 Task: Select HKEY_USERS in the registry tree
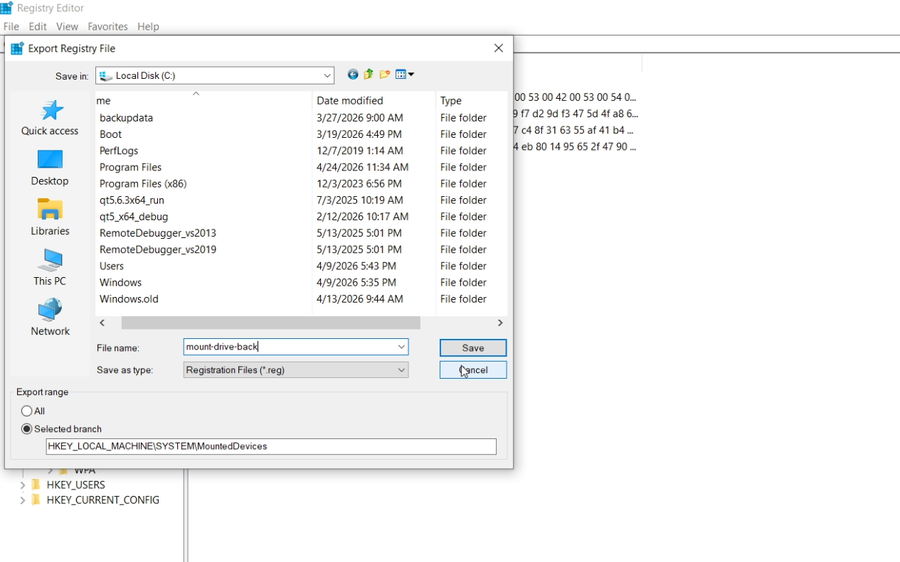pyautogui.click(x=76, y=485)
